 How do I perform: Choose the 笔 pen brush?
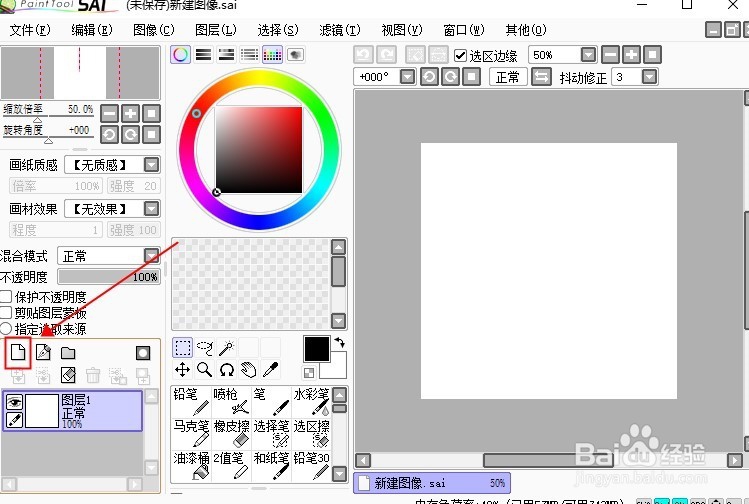[271, 401]
